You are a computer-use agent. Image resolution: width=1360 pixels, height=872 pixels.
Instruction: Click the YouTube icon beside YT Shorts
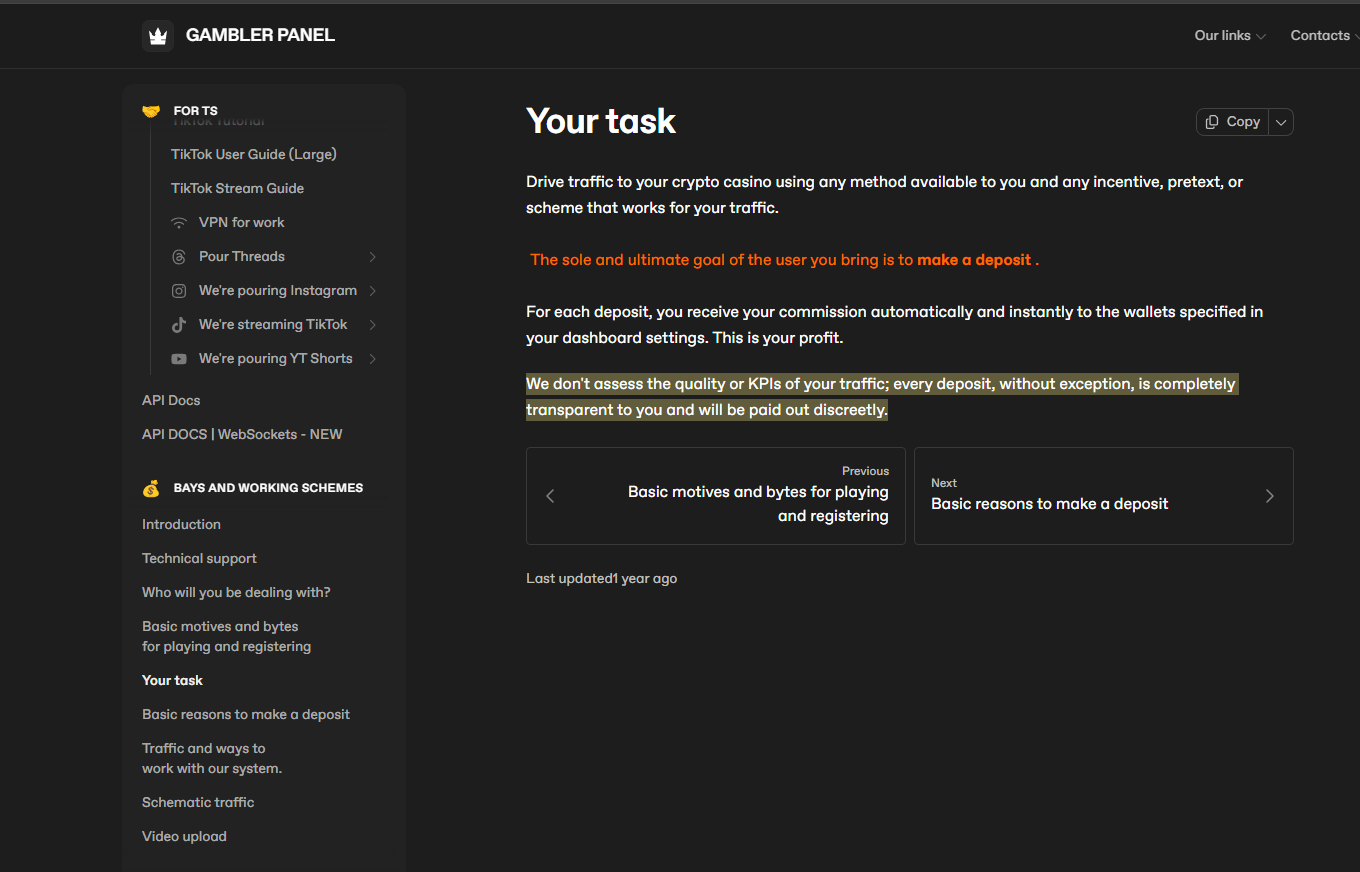[179, 359]
